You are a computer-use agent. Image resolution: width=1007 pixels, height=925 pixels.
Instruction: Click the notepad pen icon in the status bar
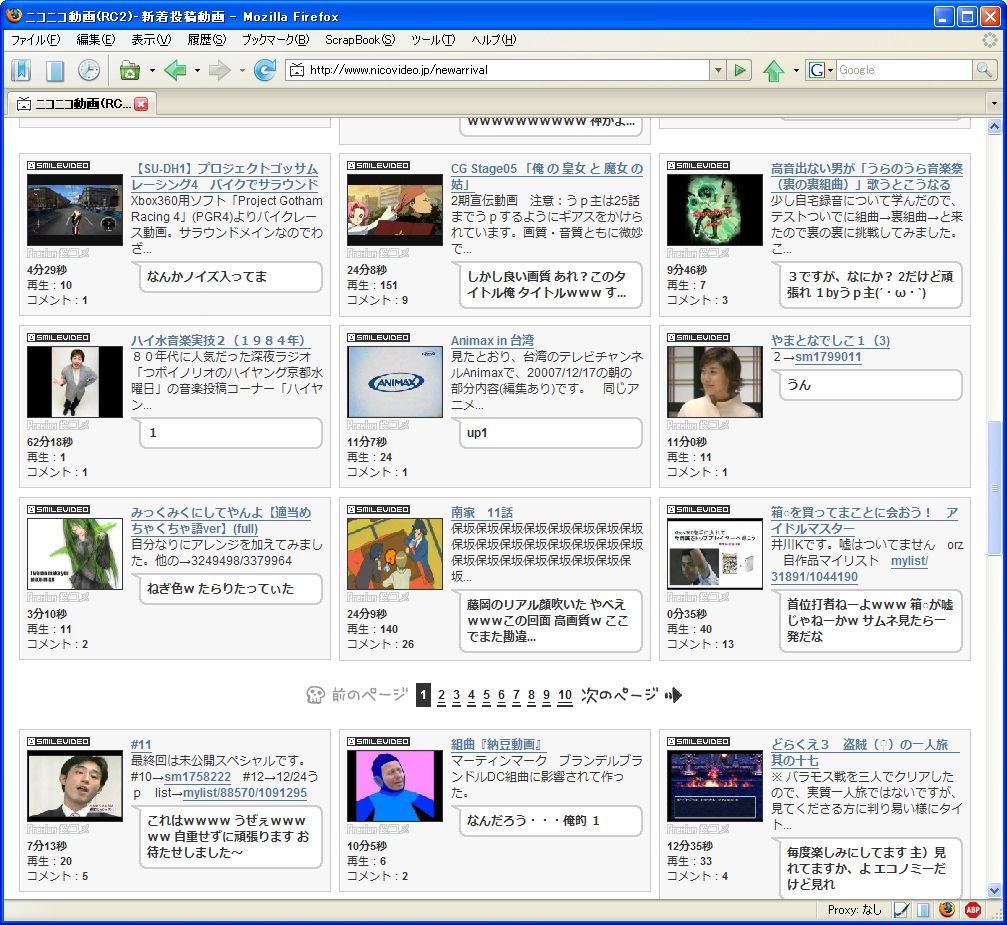[x=901, y=910]
